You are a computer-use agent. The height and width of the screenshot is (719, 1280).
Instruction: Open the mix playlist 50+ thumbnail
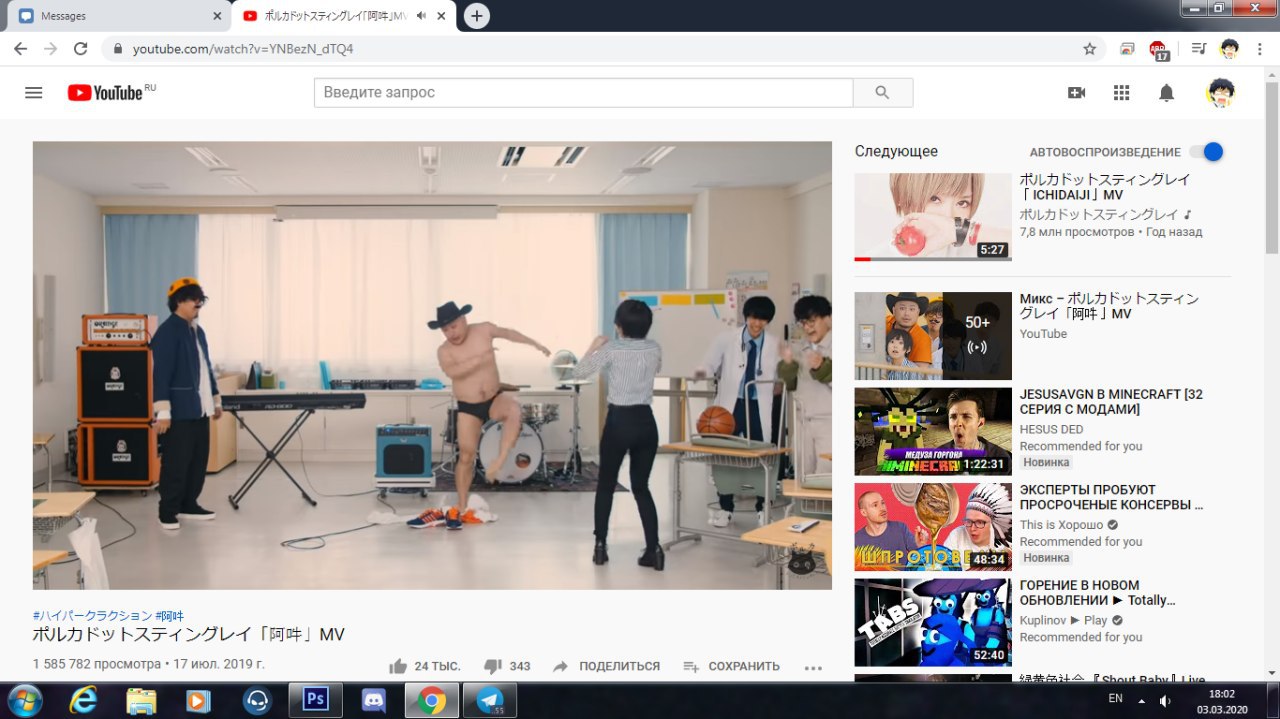933,336
